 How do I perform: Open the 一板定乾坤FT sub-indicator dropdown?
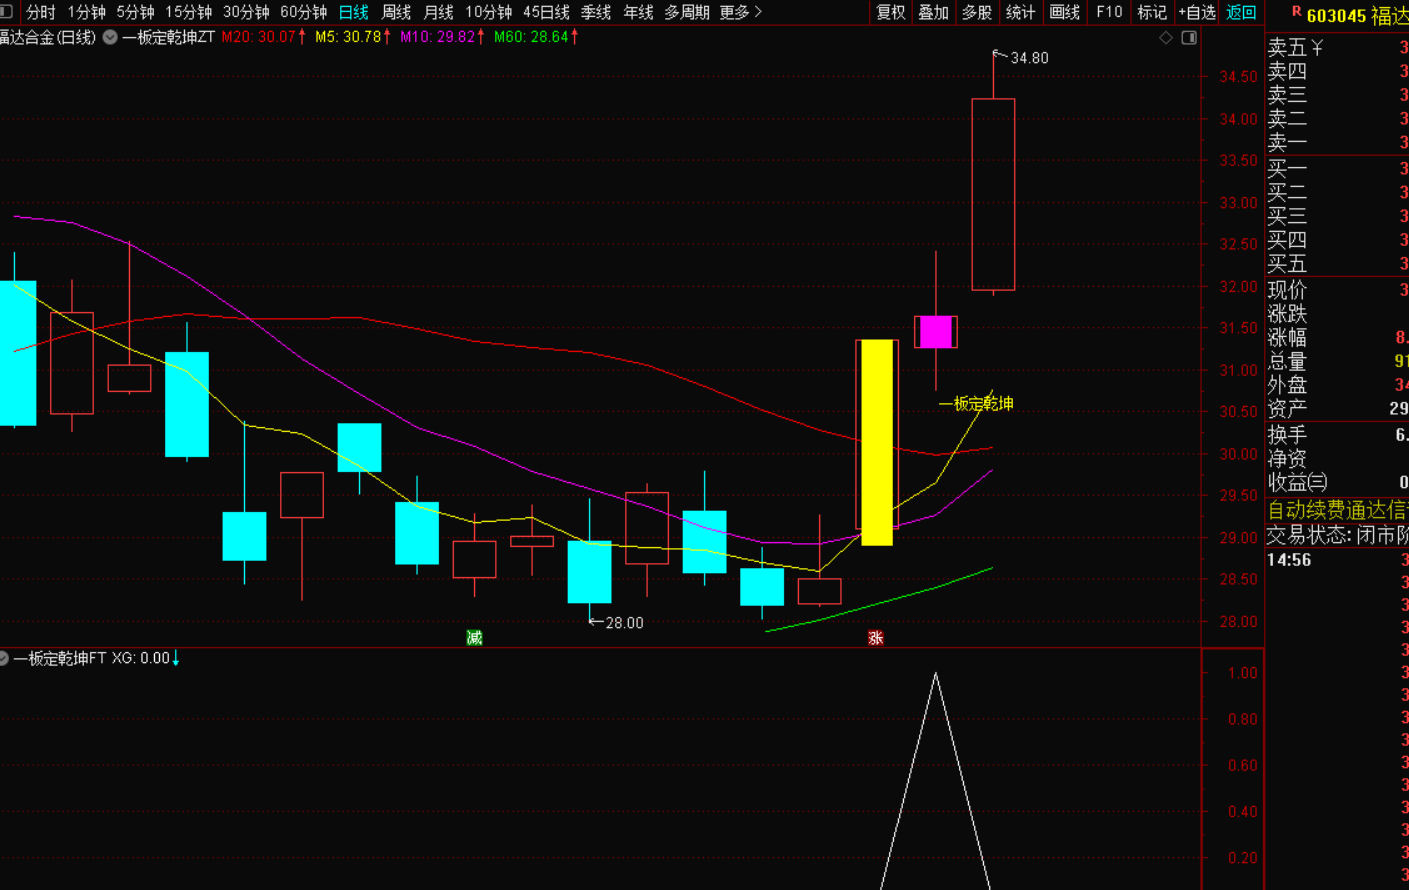[x=4, y=658]
